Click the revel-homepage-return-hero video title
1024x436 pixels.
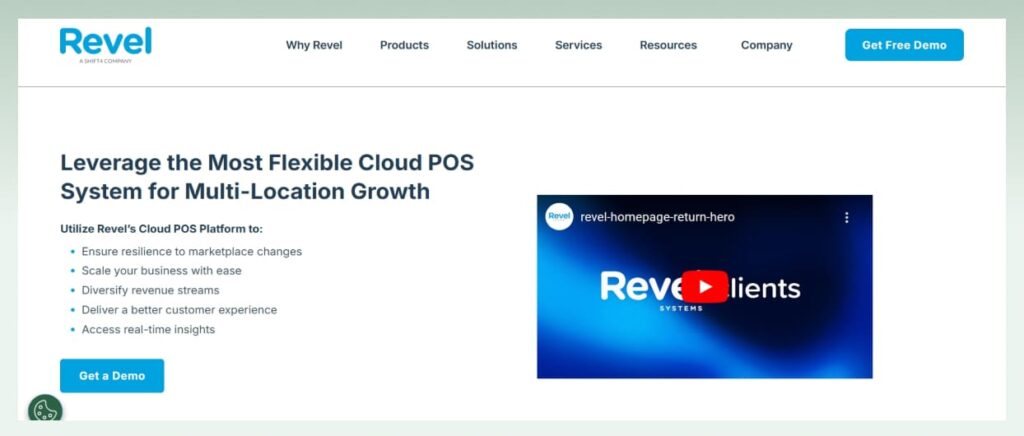click(657, 217)
